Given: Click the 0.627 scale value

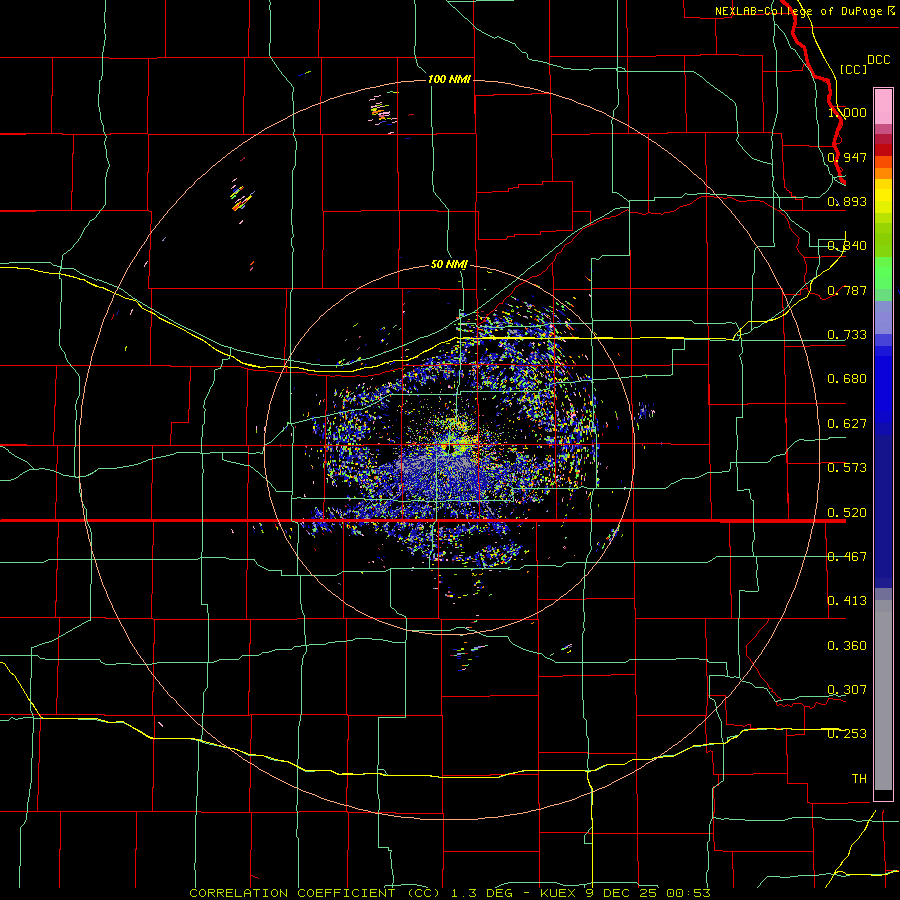Looking at the screenshot, I should [x=847, y=424].
